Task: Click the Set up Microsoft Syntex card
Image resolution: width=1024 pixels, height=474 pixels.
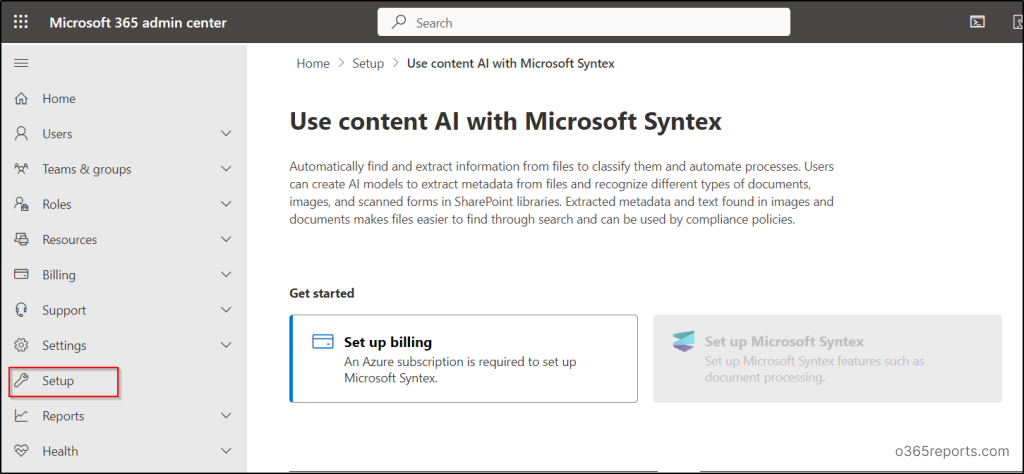Action: tap(827, 358)
